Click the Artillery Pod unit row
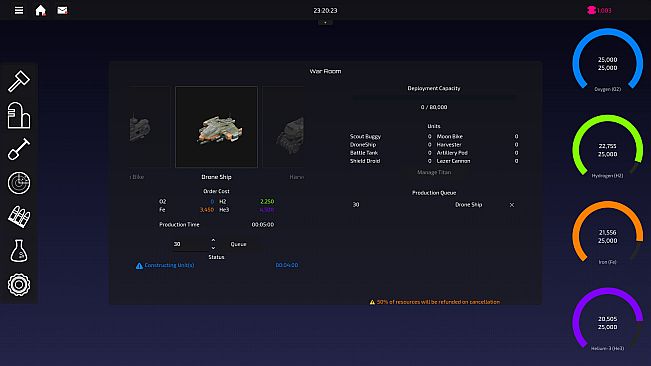 coord(477,153)
